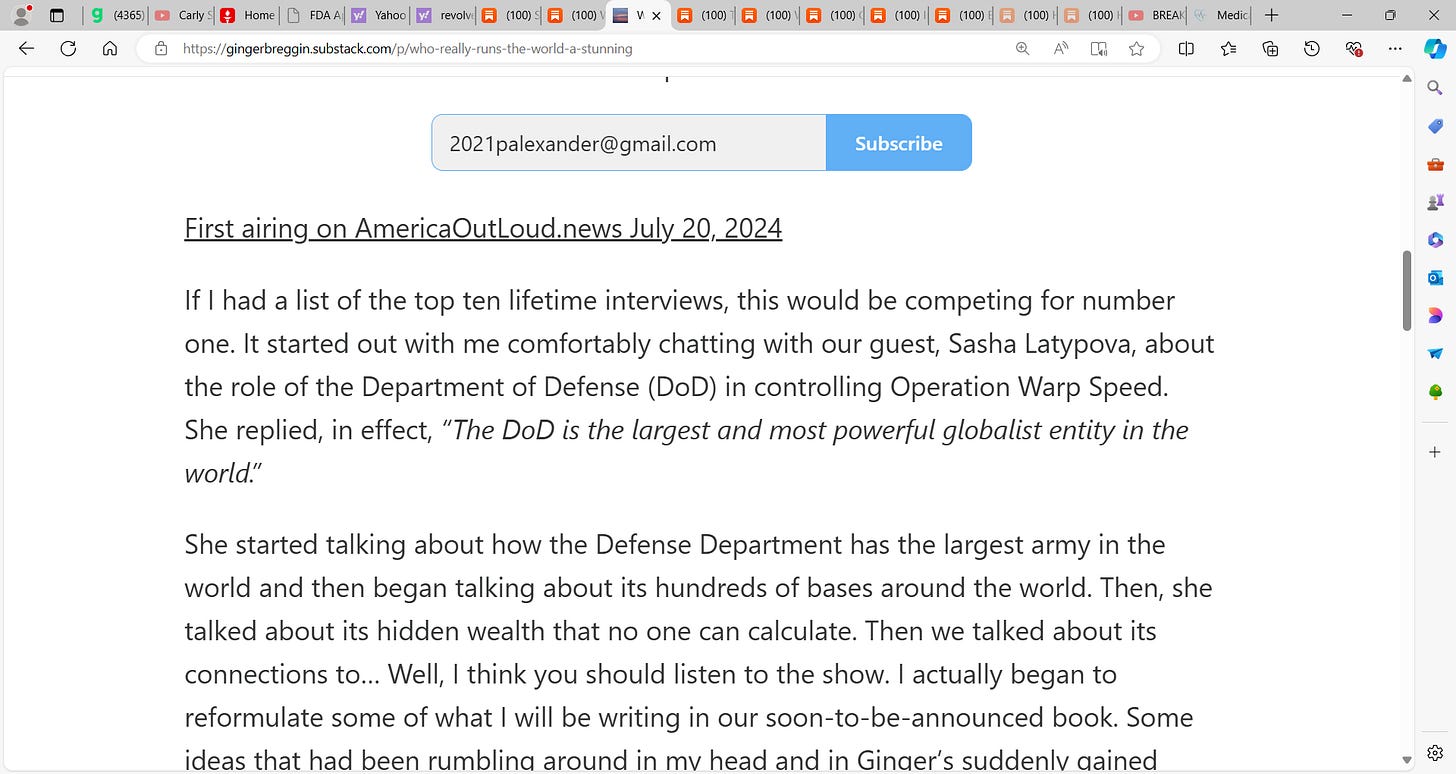Open Outlook in sidebar
The height and width of the screenshot is (774, 1456).
click(1435, 278)
